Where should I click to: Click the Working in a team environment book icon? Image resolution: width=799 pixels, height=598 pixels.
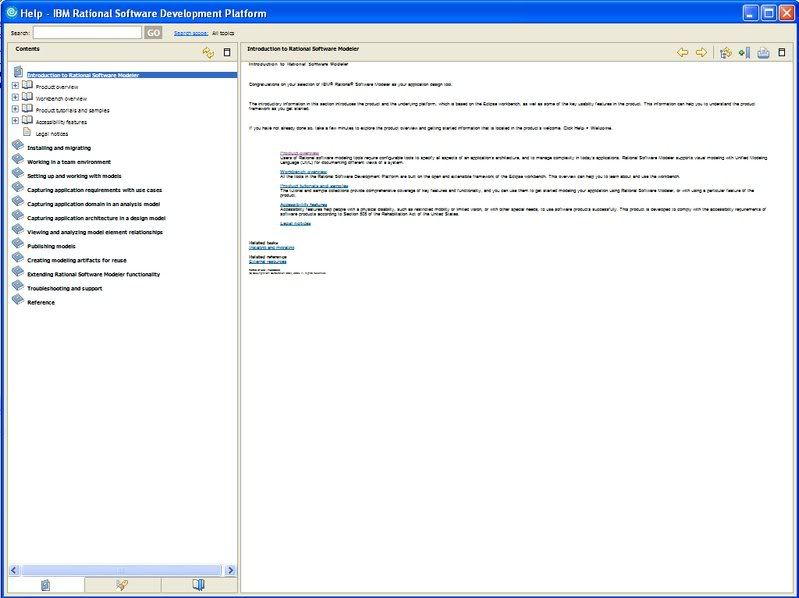tap(18, 159)
